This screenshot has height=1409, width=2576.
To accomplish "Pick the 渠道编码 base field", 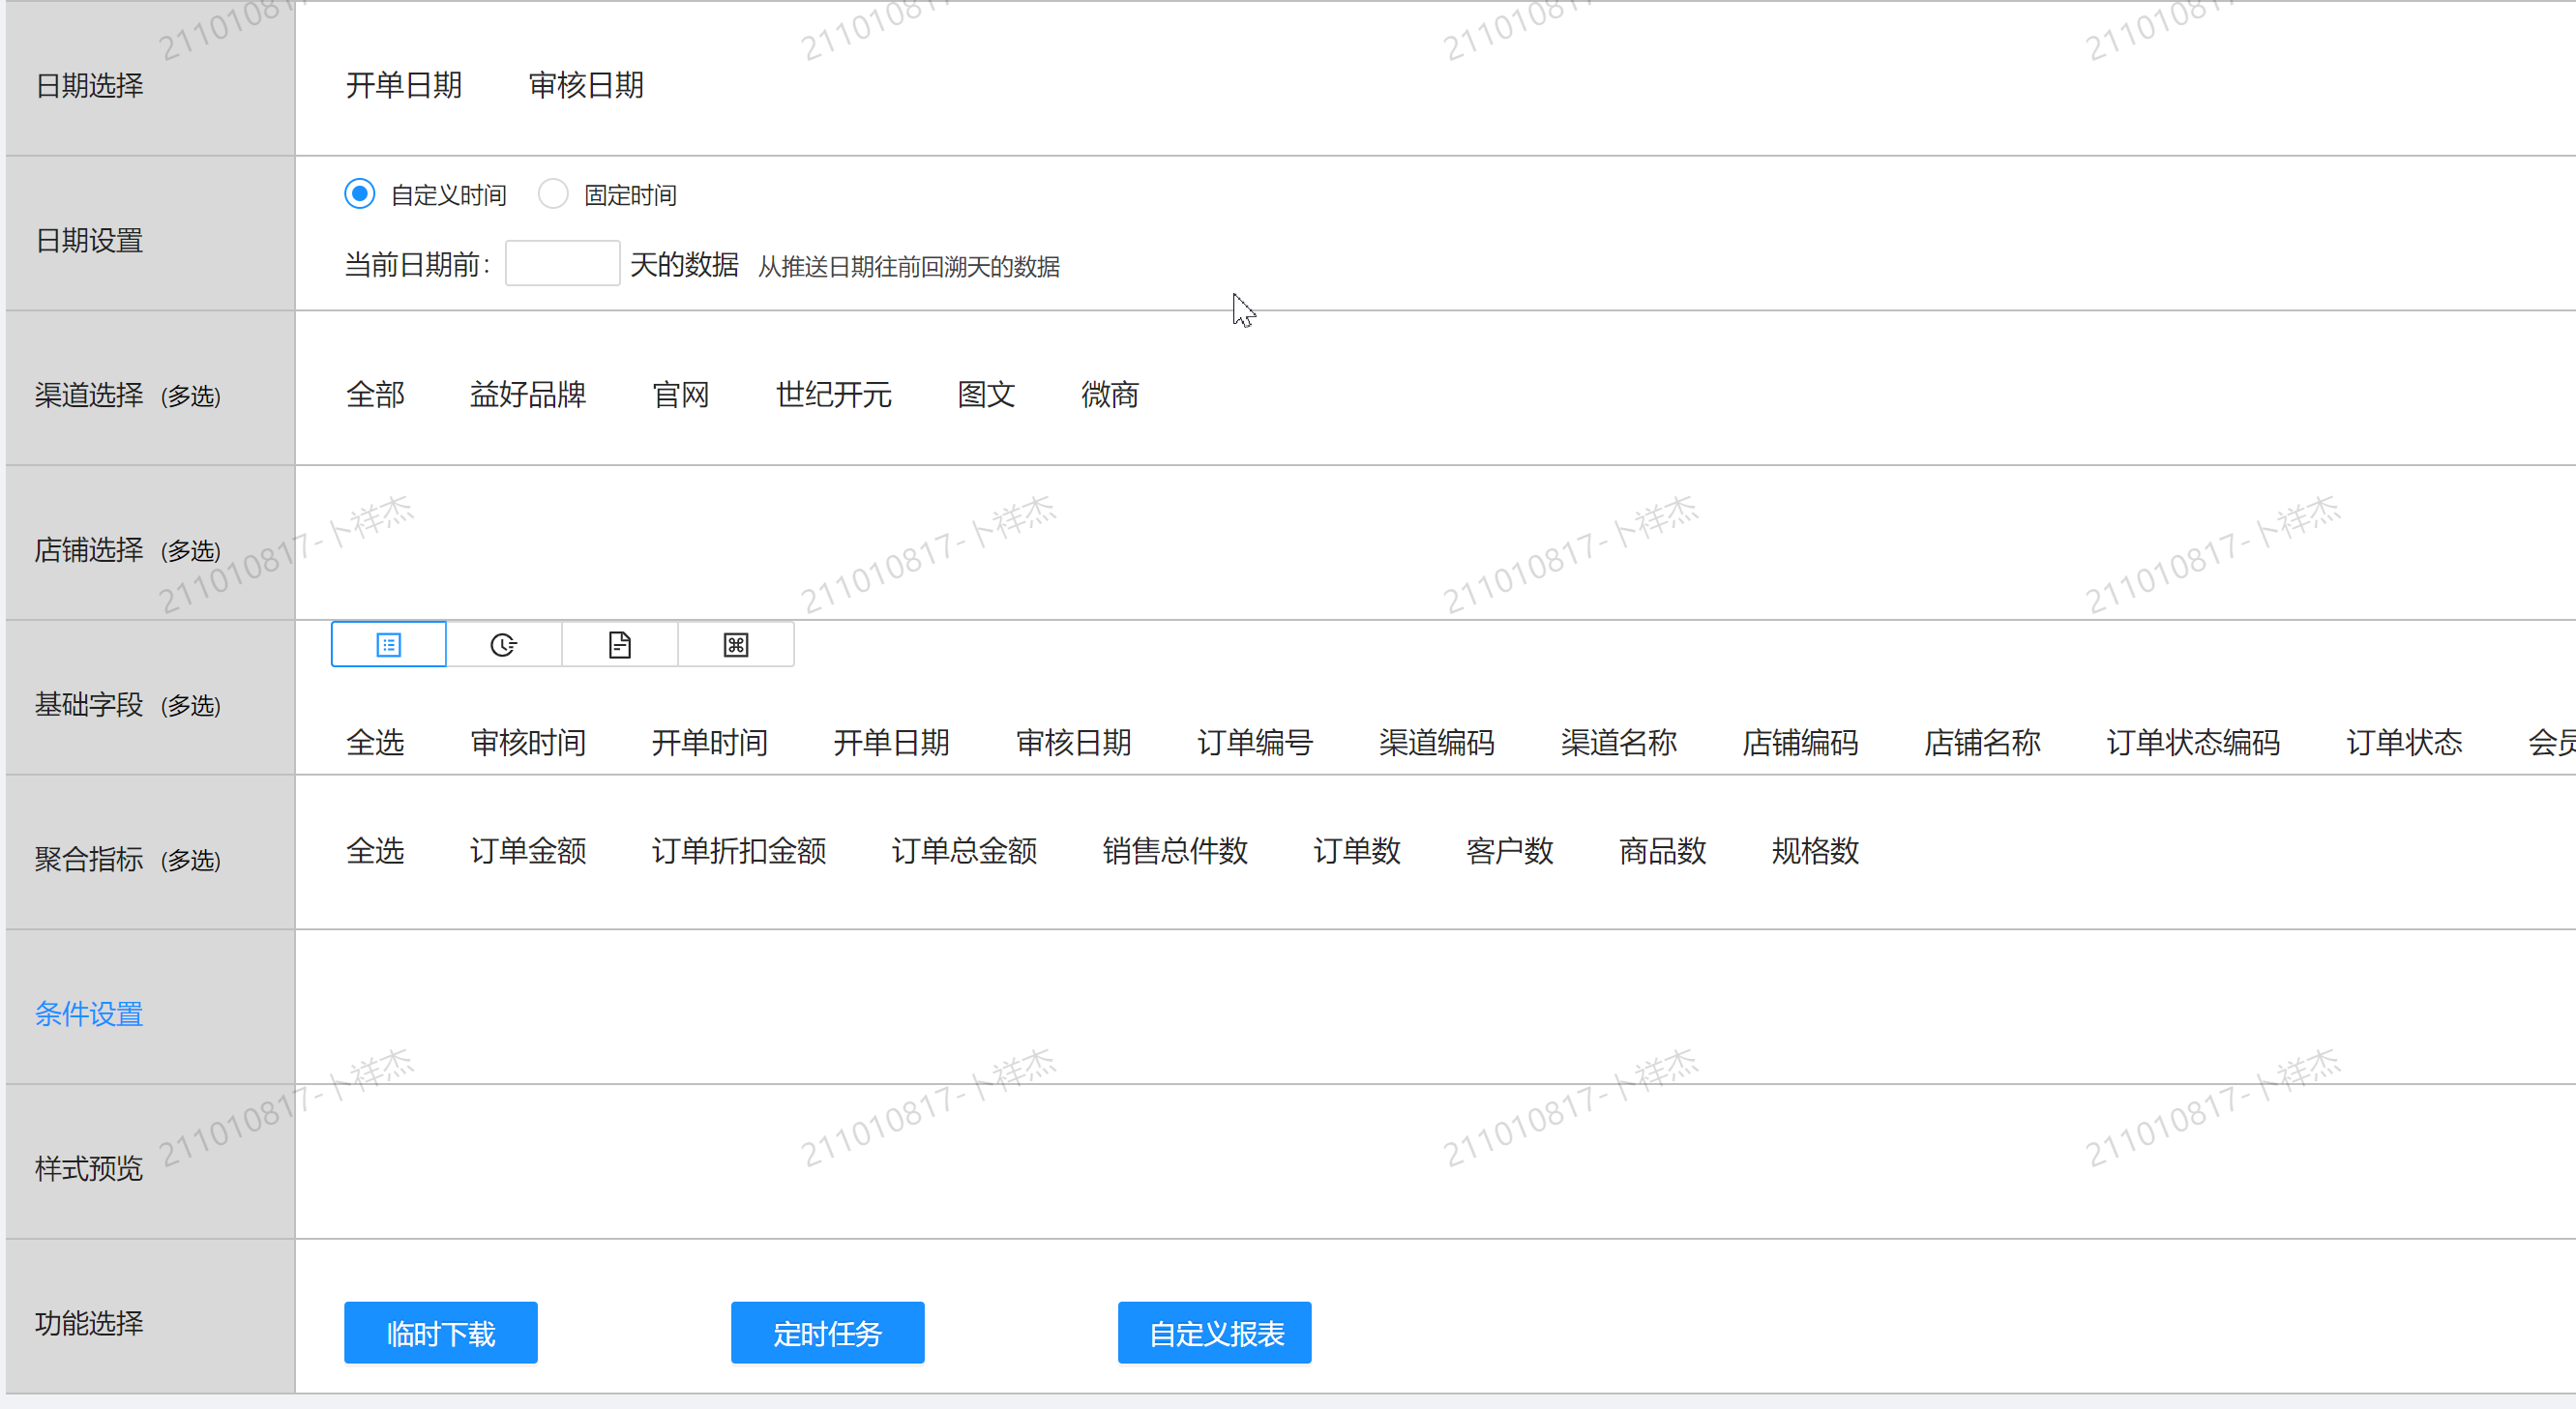I will pos(1437,743).
